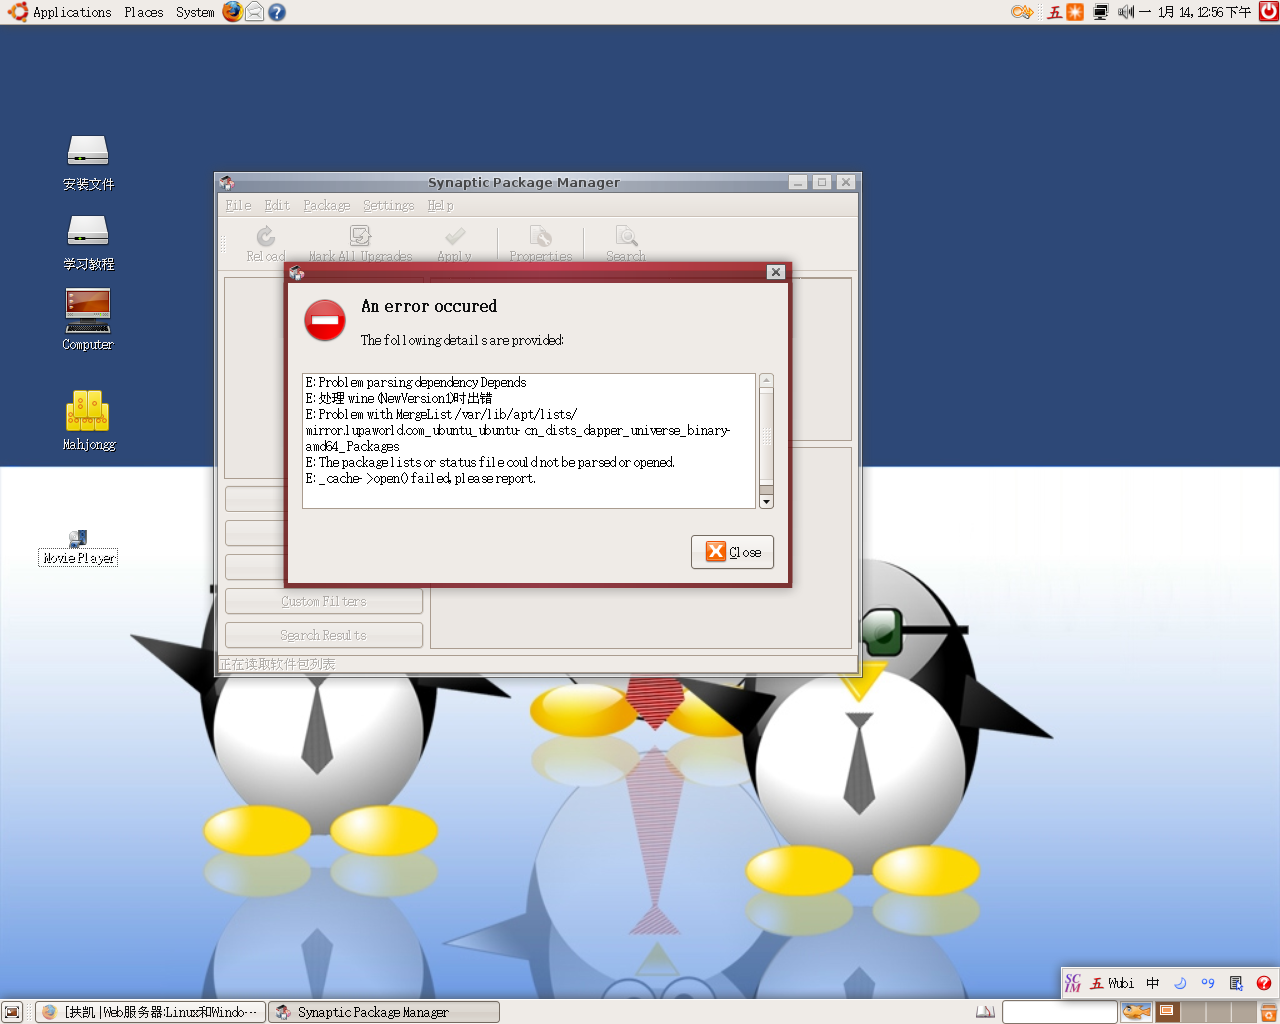Viewport: 1280px width, 1024px height.
Task: Open the 安装文件 drive desktop icon
Action: coord(88,163)
